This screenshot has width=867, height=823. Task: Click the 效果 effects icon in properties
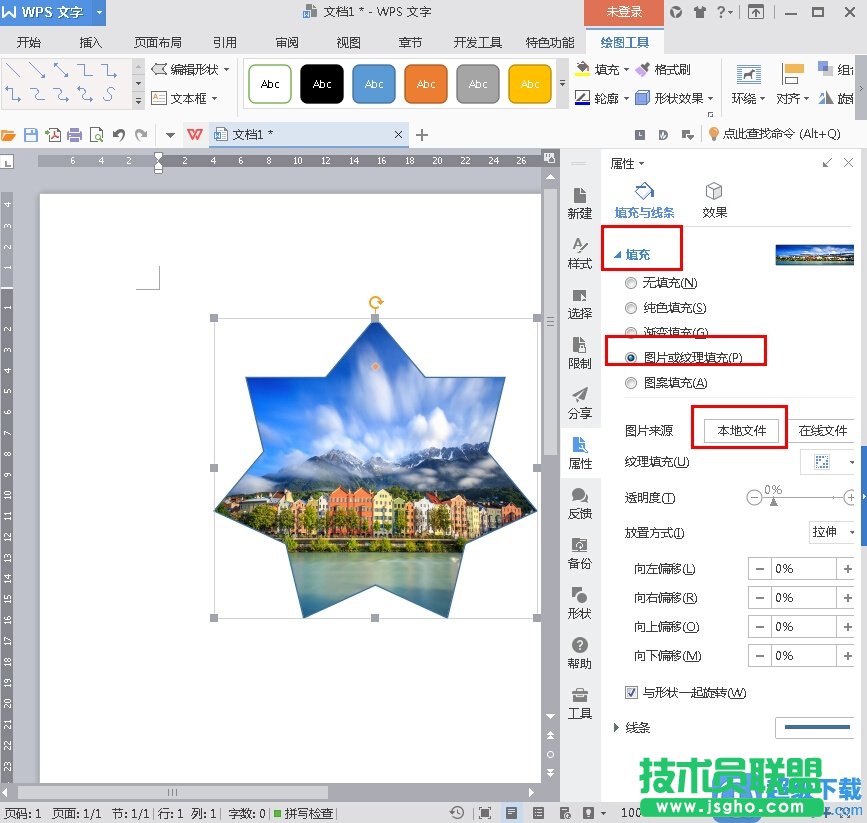714,200
